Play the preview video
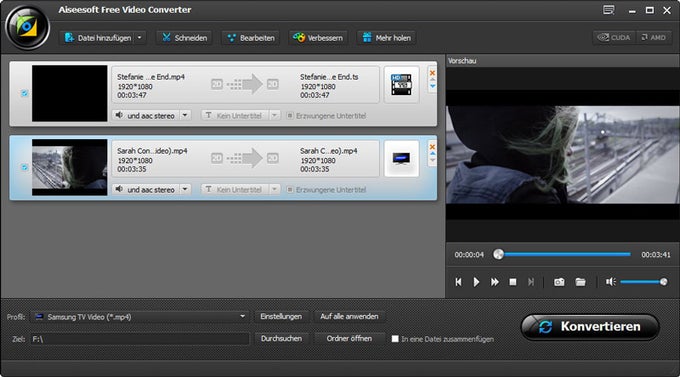This screenshot has width=680, height=377. click(x=476, y=282)
